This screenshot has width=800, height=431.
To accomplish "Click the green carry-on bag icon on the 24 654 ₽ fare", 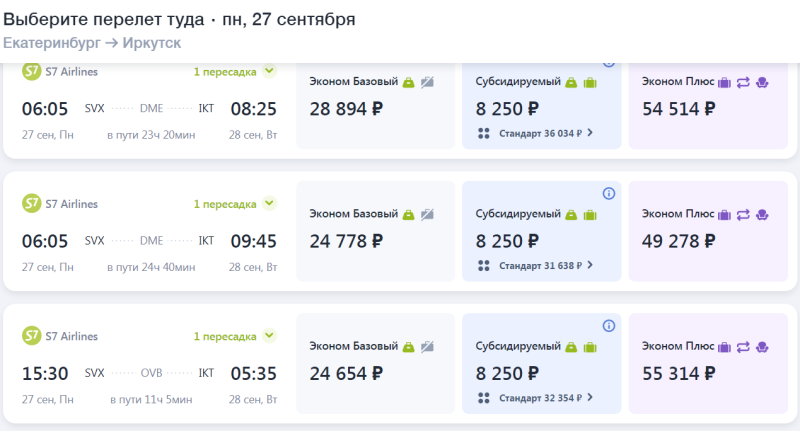I will (409, 347).
